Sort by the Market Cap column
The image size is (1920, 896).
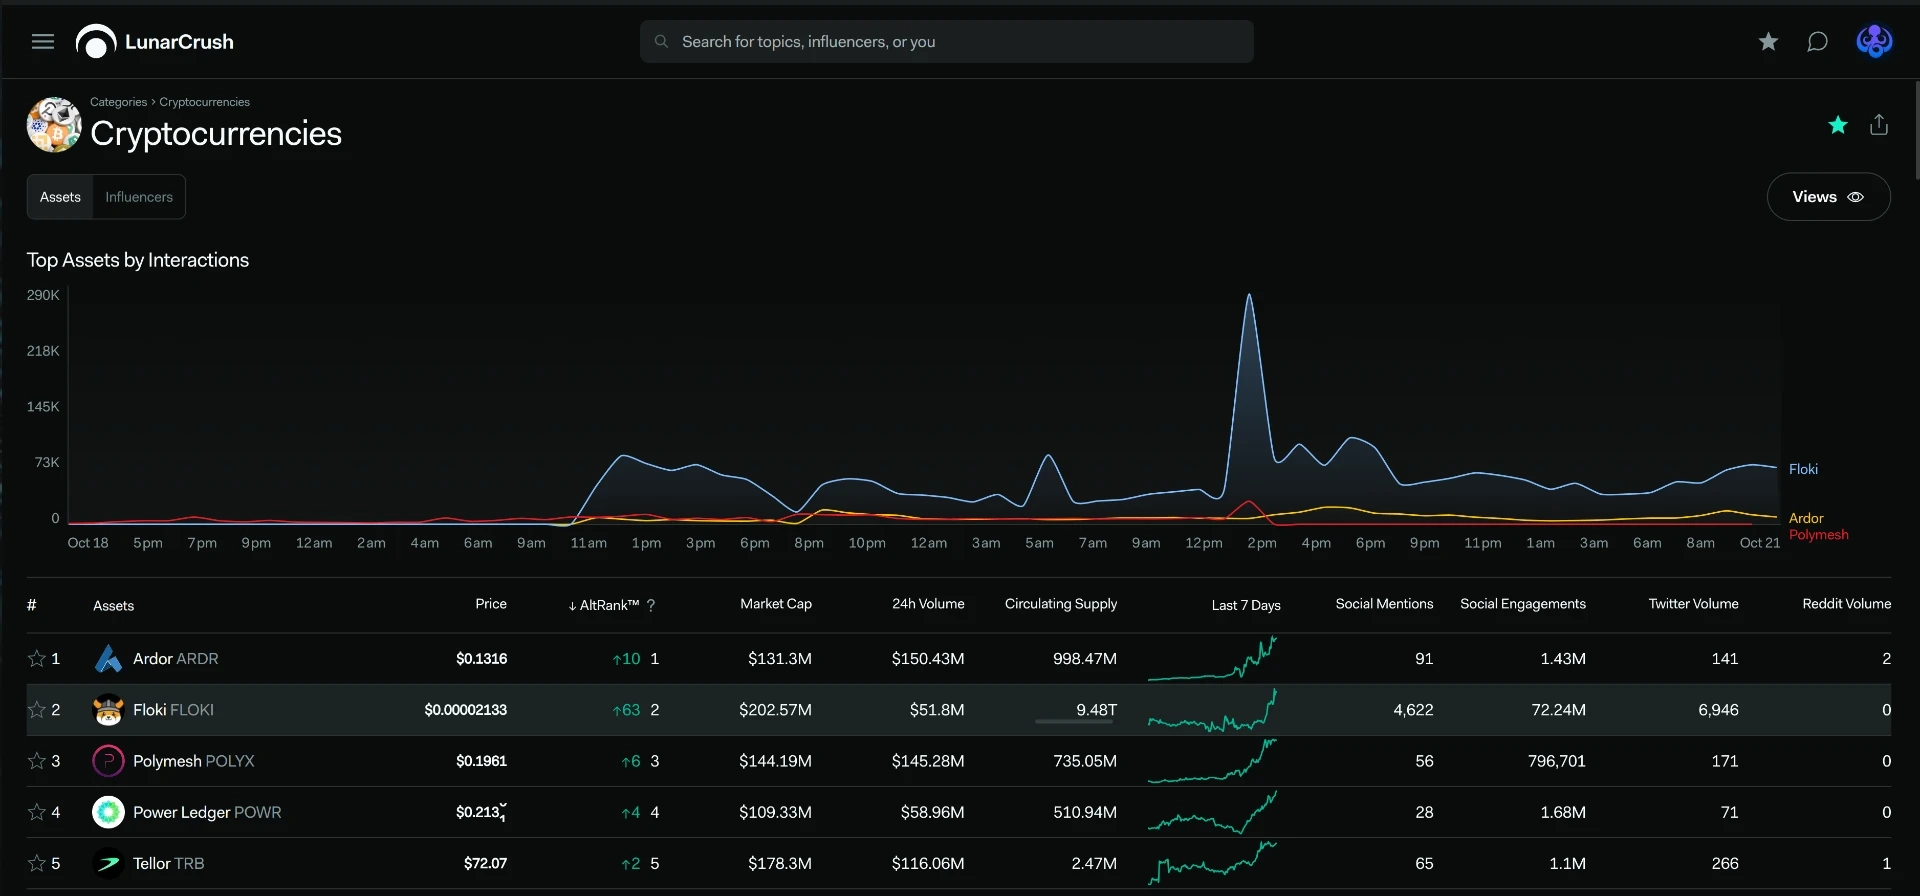point(776,604)
